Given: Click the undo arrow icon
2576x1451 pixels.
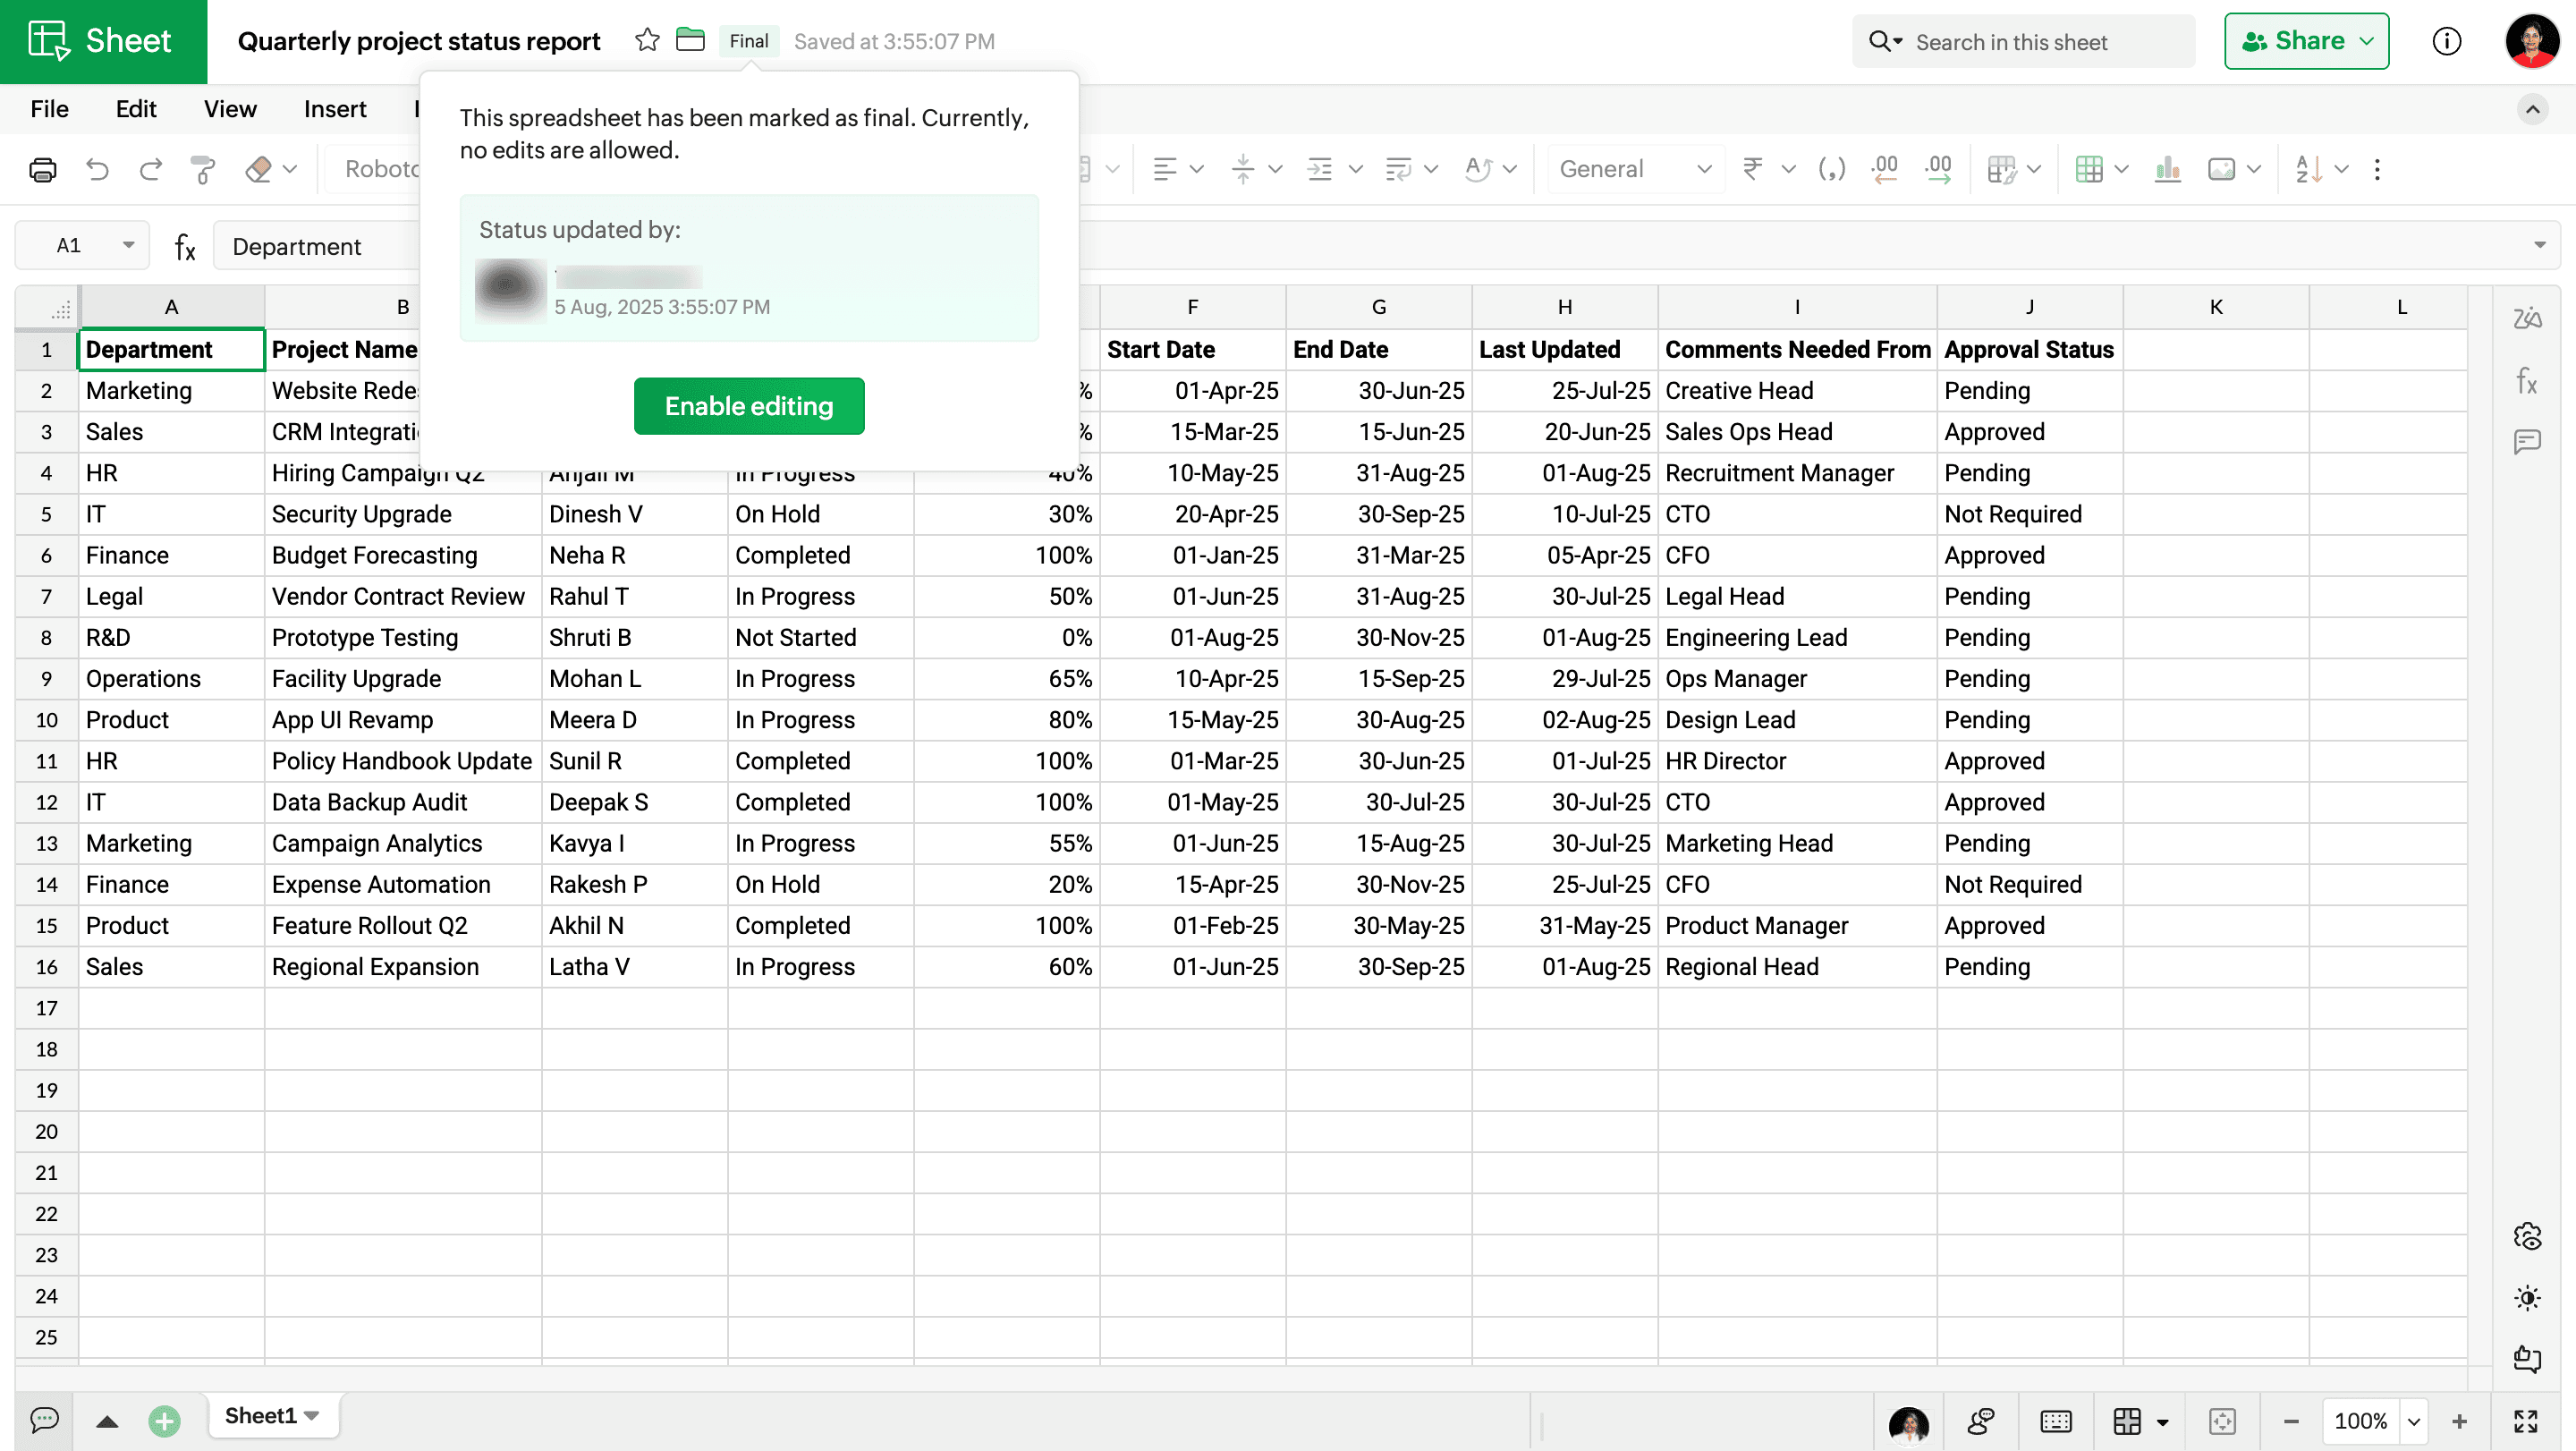Looking at the screenshot, I should coord(97,170).
